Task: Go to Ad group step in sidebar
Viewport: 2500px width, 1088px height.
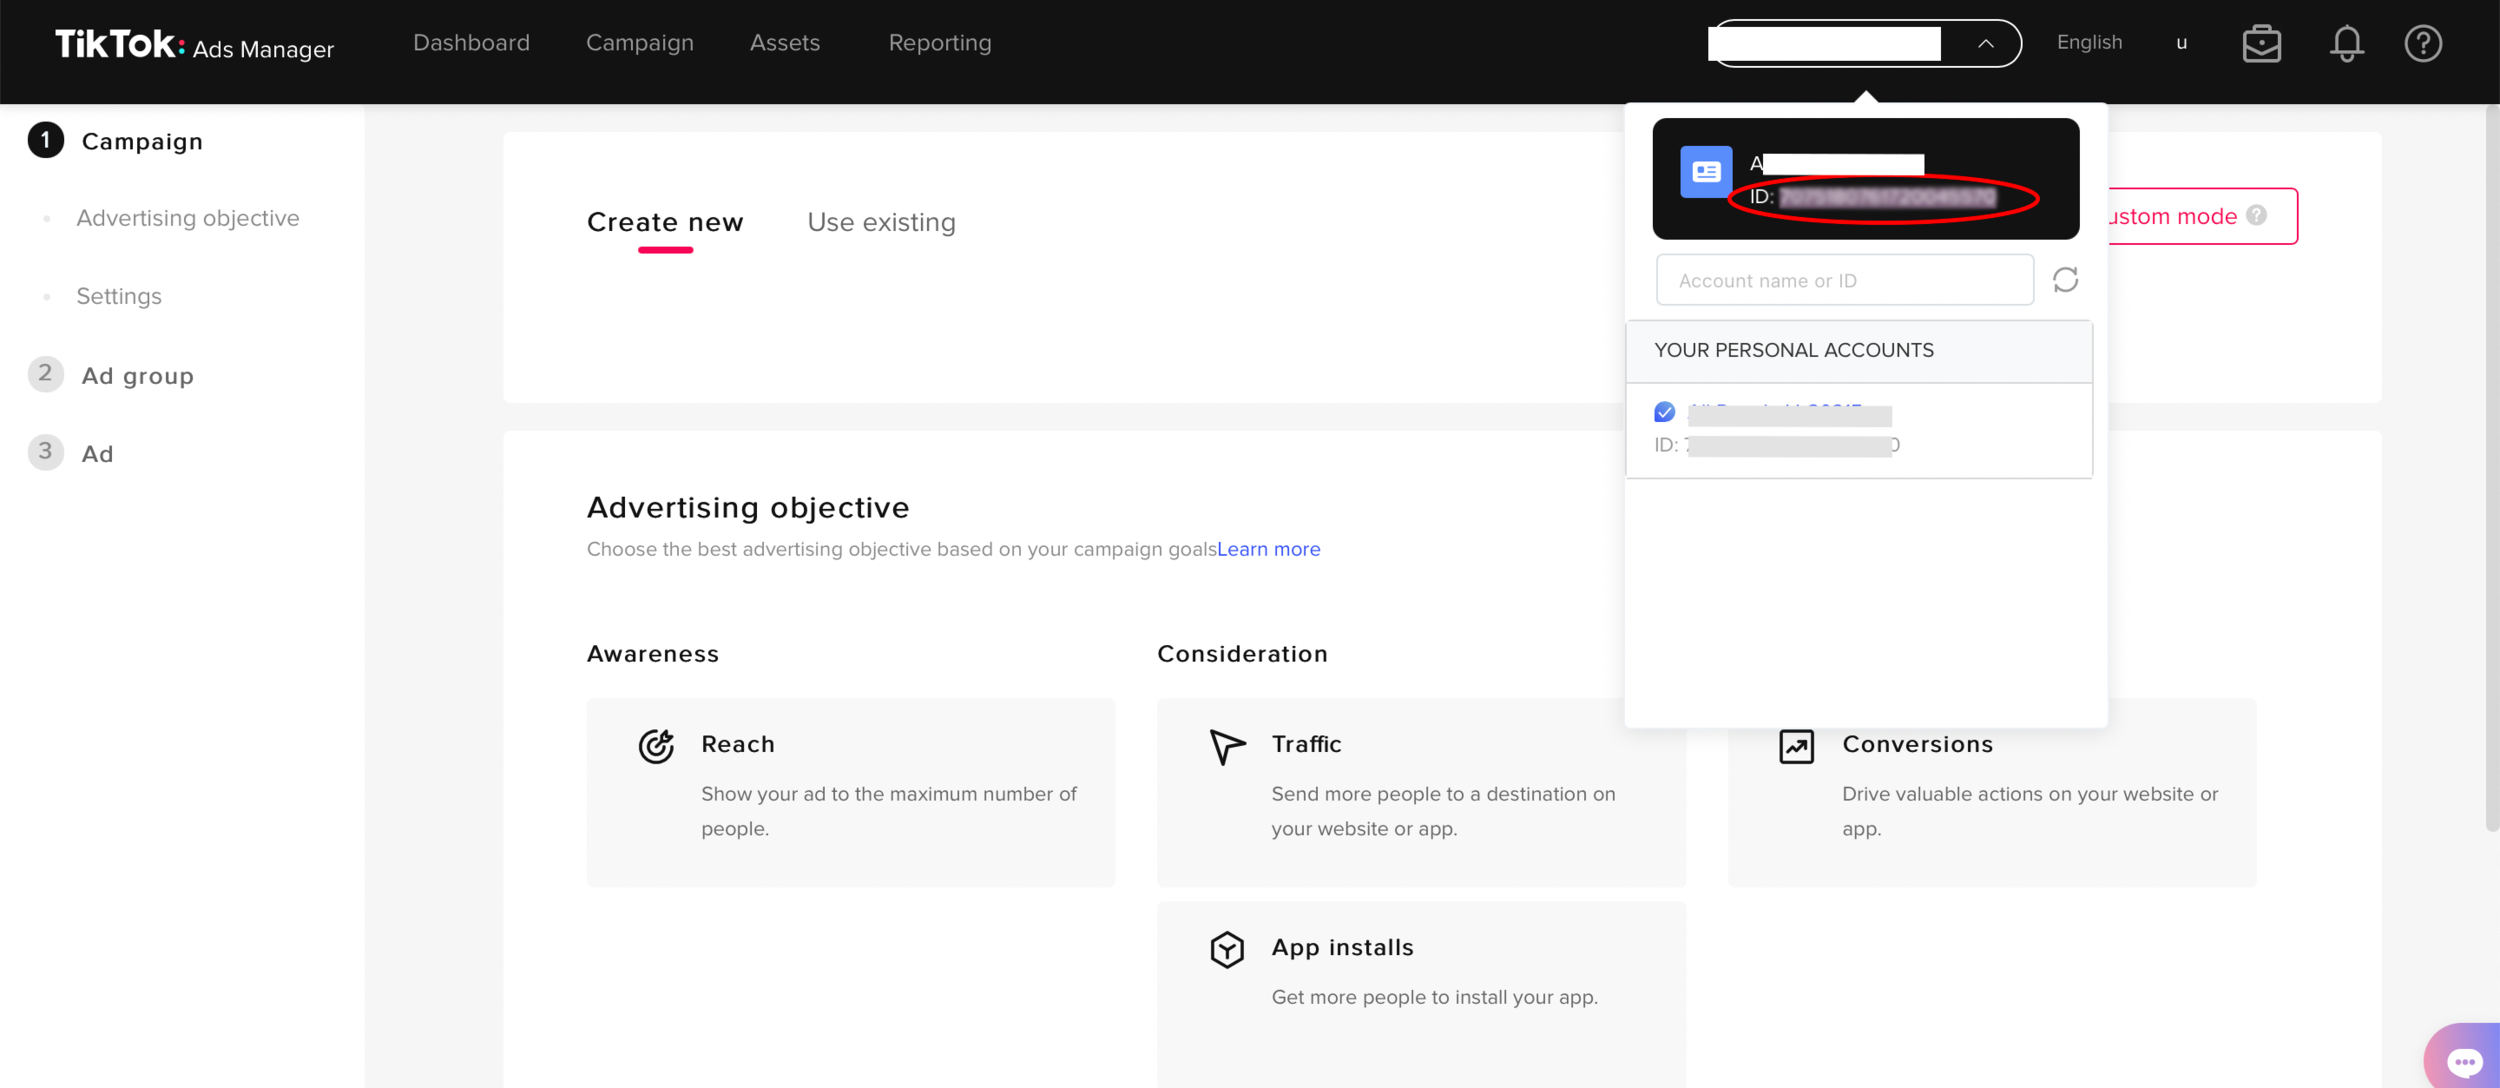Action: pyautogui.click(x=137, y=376)
